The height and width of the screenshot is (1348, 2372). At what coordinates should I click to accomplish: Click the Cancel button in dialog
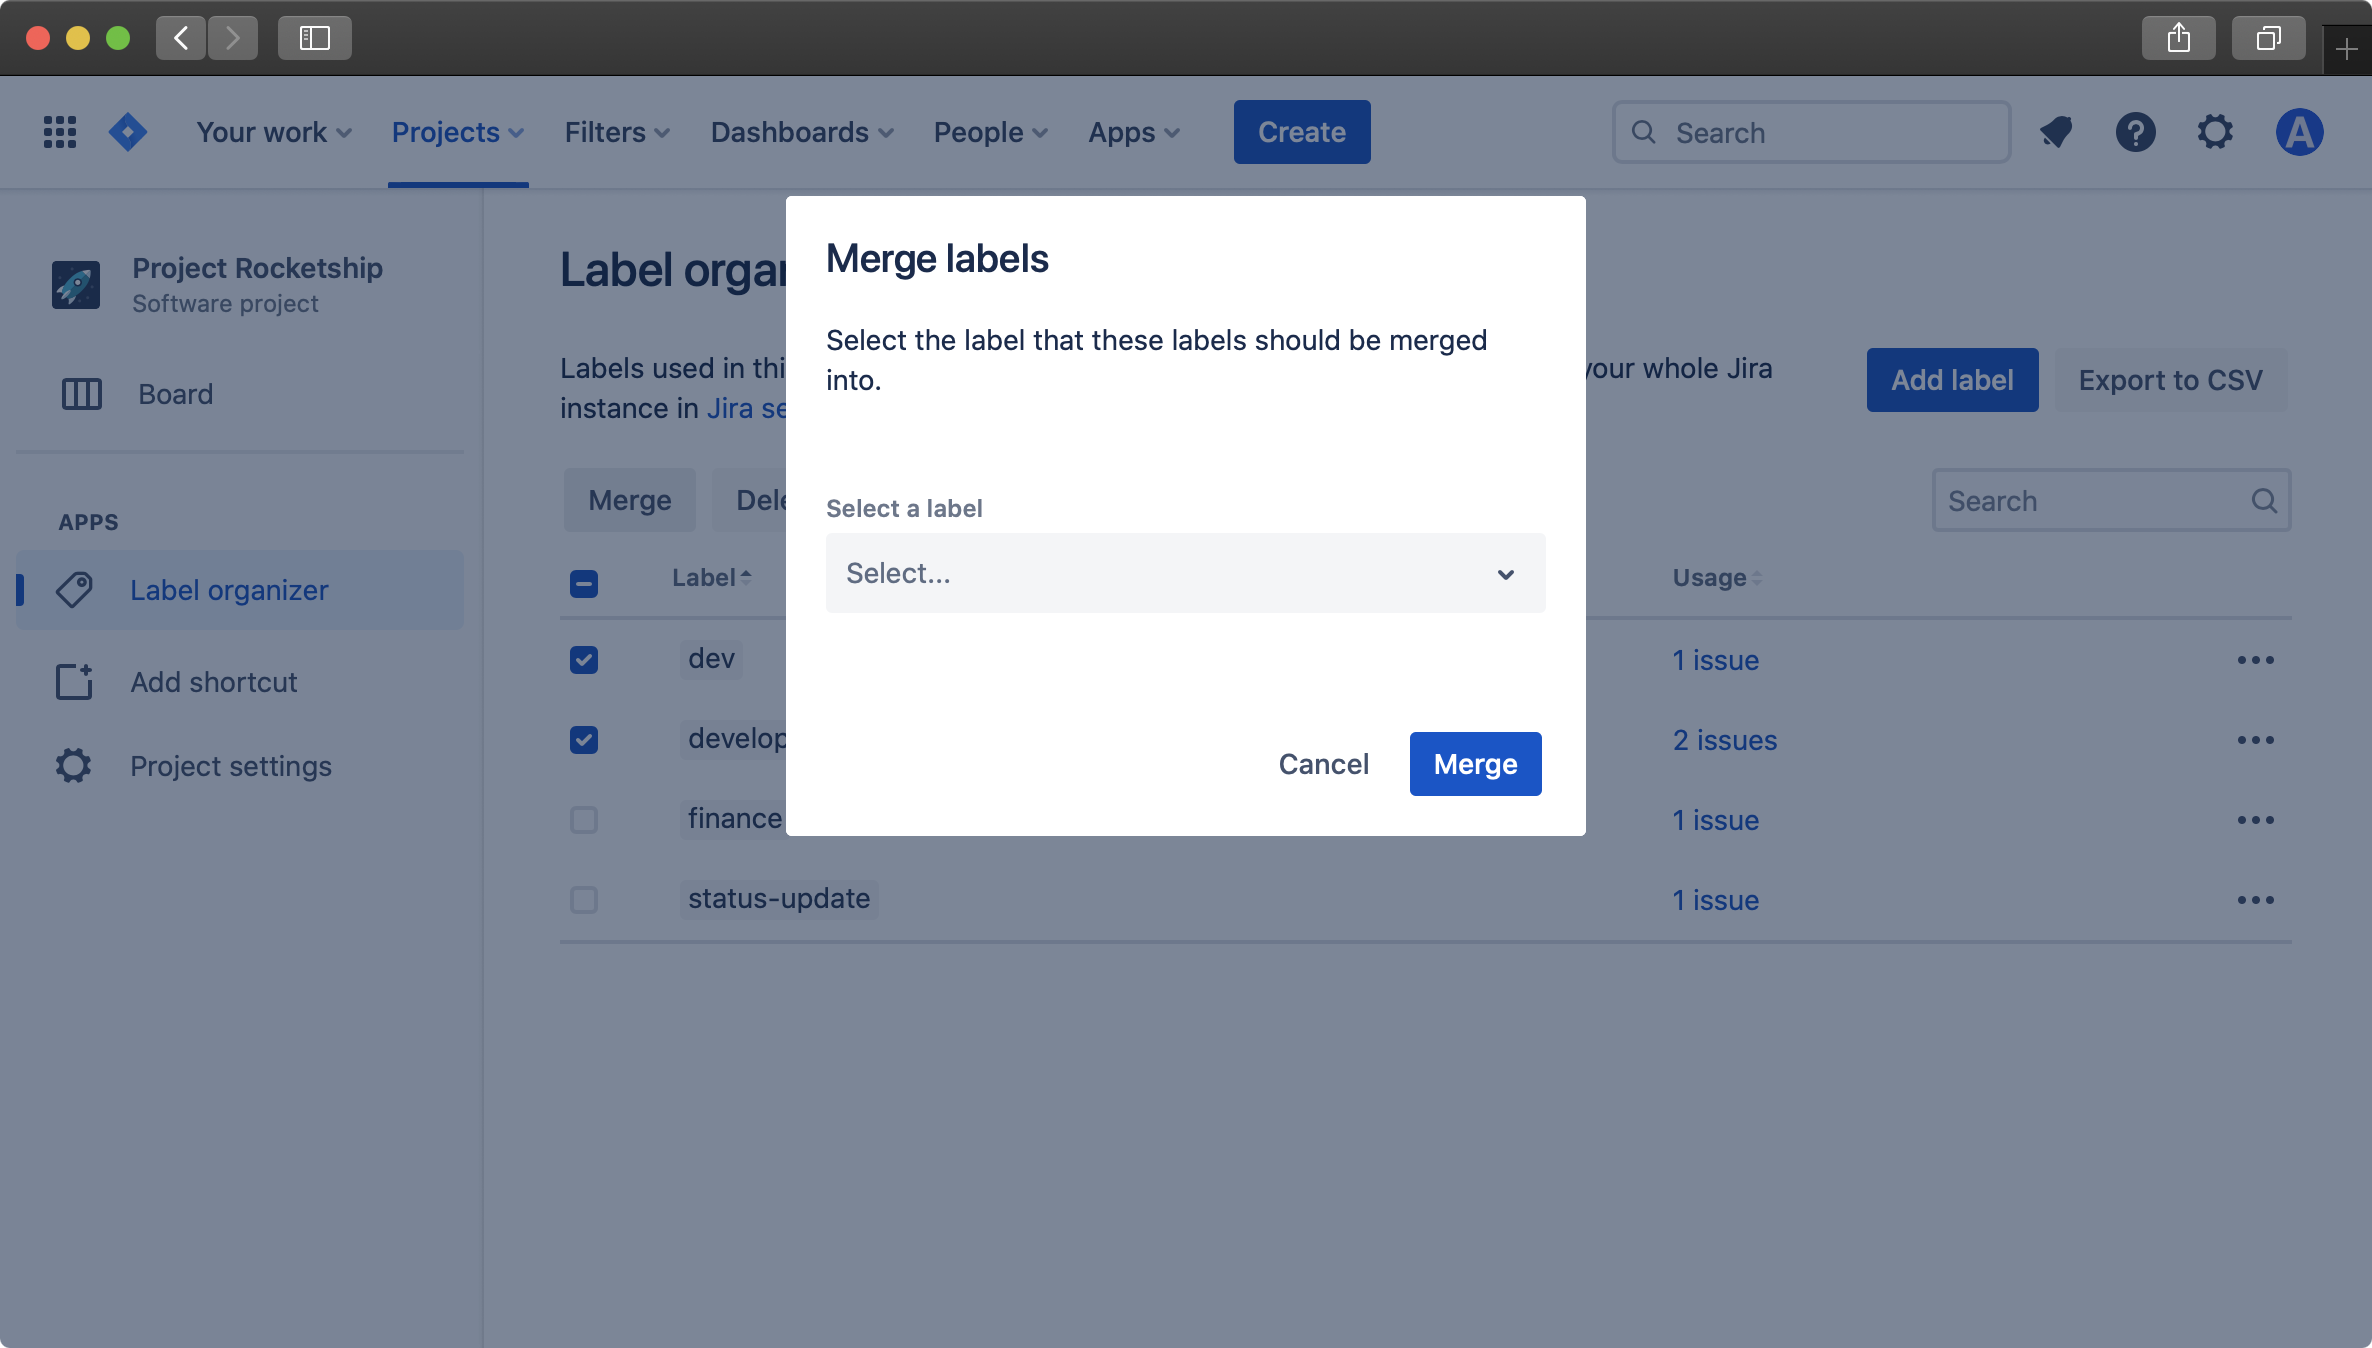tap(1323, 763)
